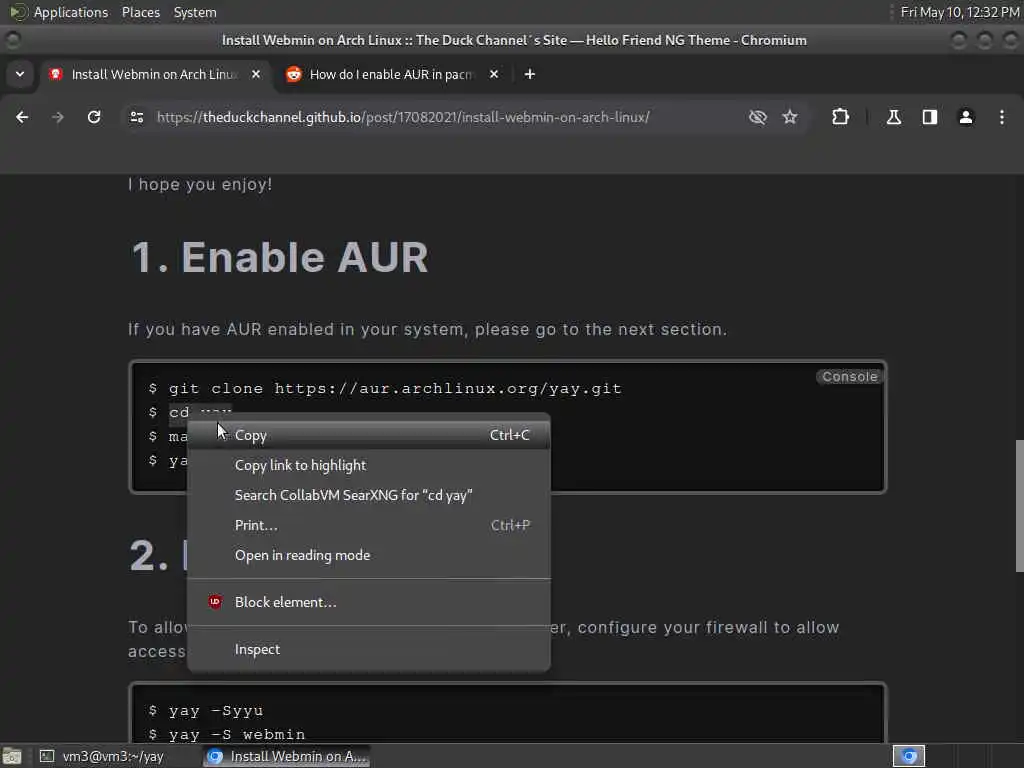The height and width of the screenshot is (768, 1024).
Task: Close the How do I enable AUR tab
Action: click(494, 74)
